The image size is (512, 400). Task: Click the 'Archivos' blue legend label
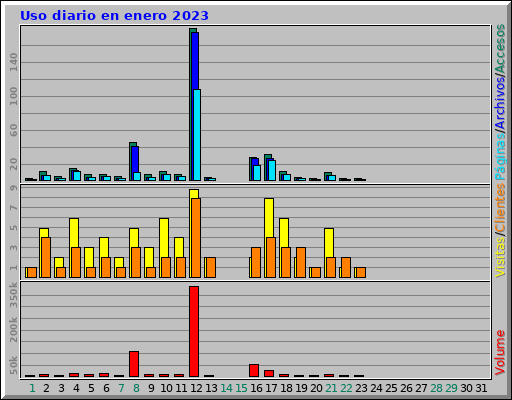pyautogui.click(x=500, y=102)
